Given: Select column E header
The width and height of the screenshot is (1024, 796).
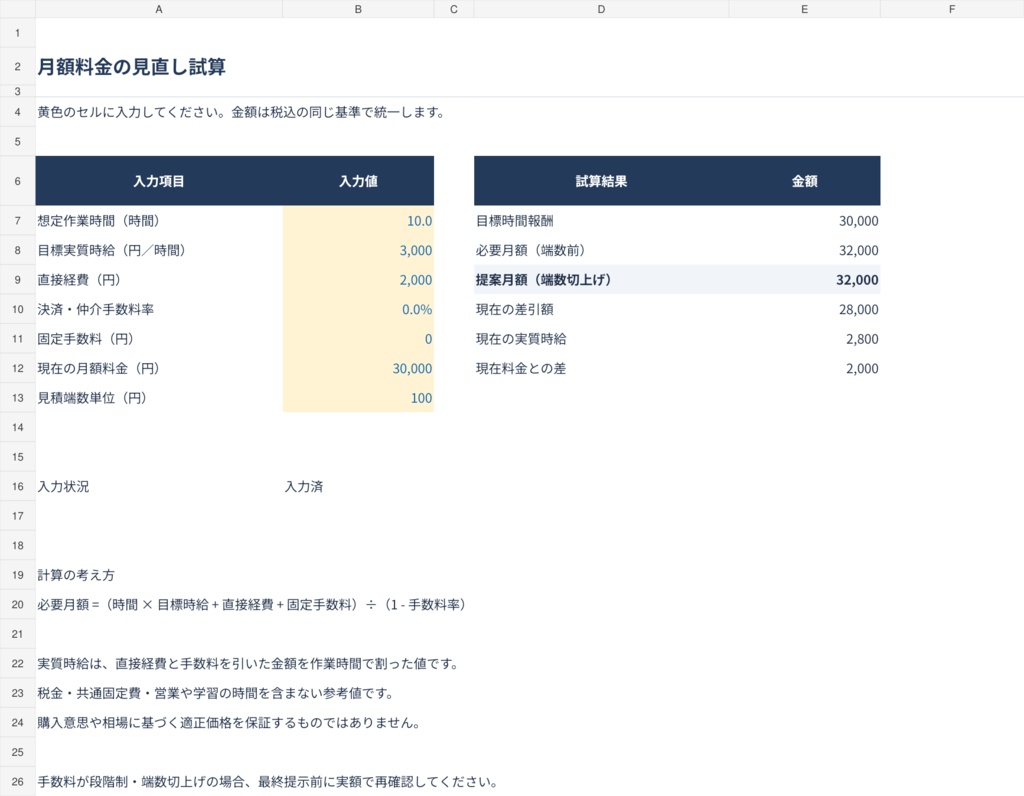Looking at the screenshot, I should (x=804, y=9).
